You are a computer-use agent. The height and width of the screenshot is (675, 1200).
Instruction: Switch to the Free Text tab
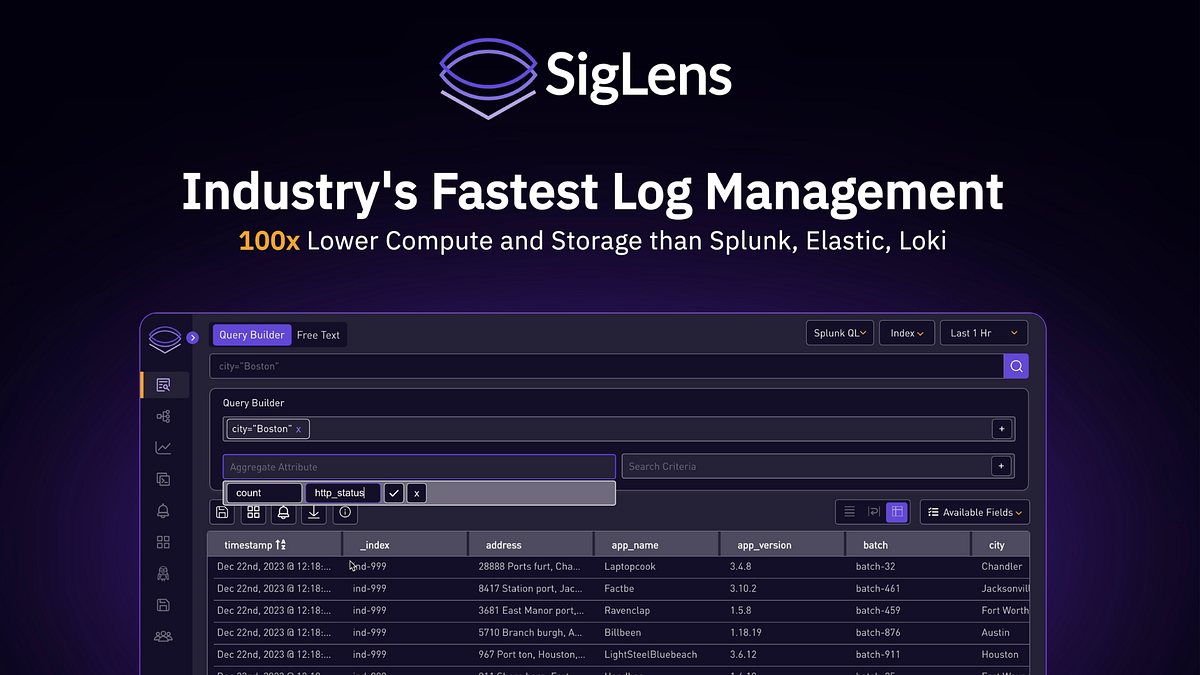tap(318, 334)
